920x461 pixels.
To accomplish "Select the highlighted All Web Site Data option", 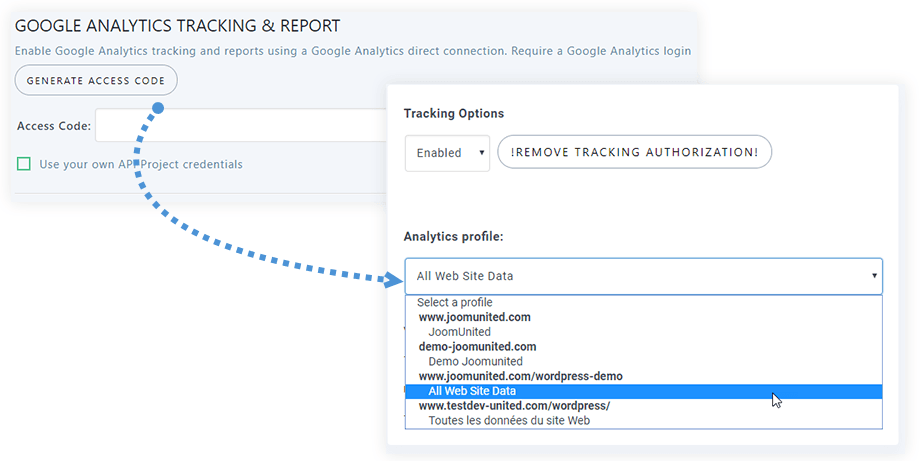I will 644,391.
